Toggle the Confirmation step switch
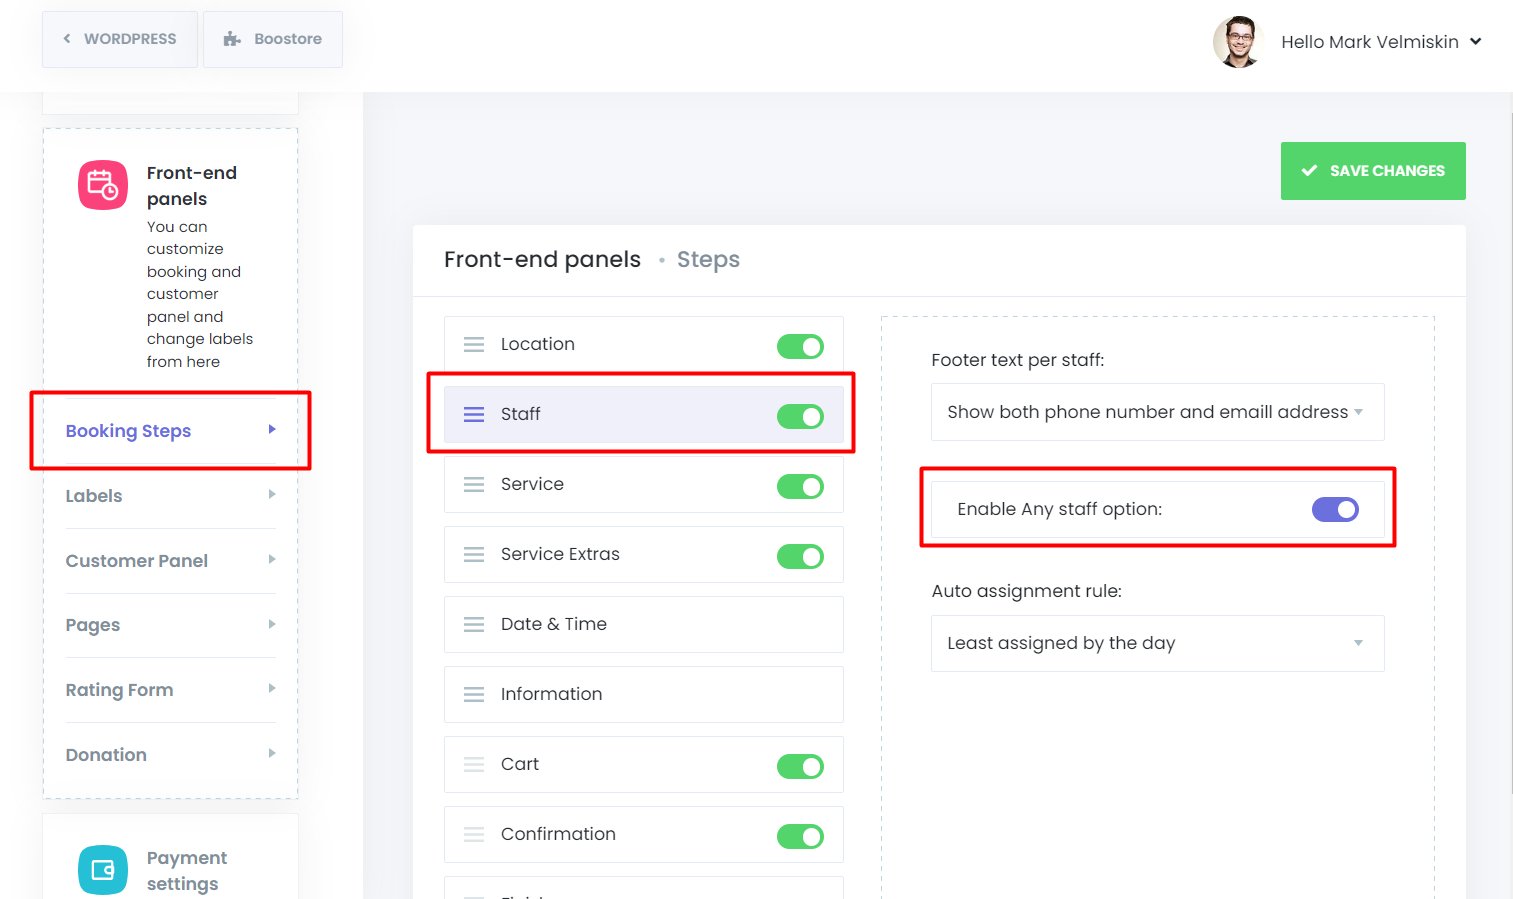Screen dimensions: 1513x899 800,836
